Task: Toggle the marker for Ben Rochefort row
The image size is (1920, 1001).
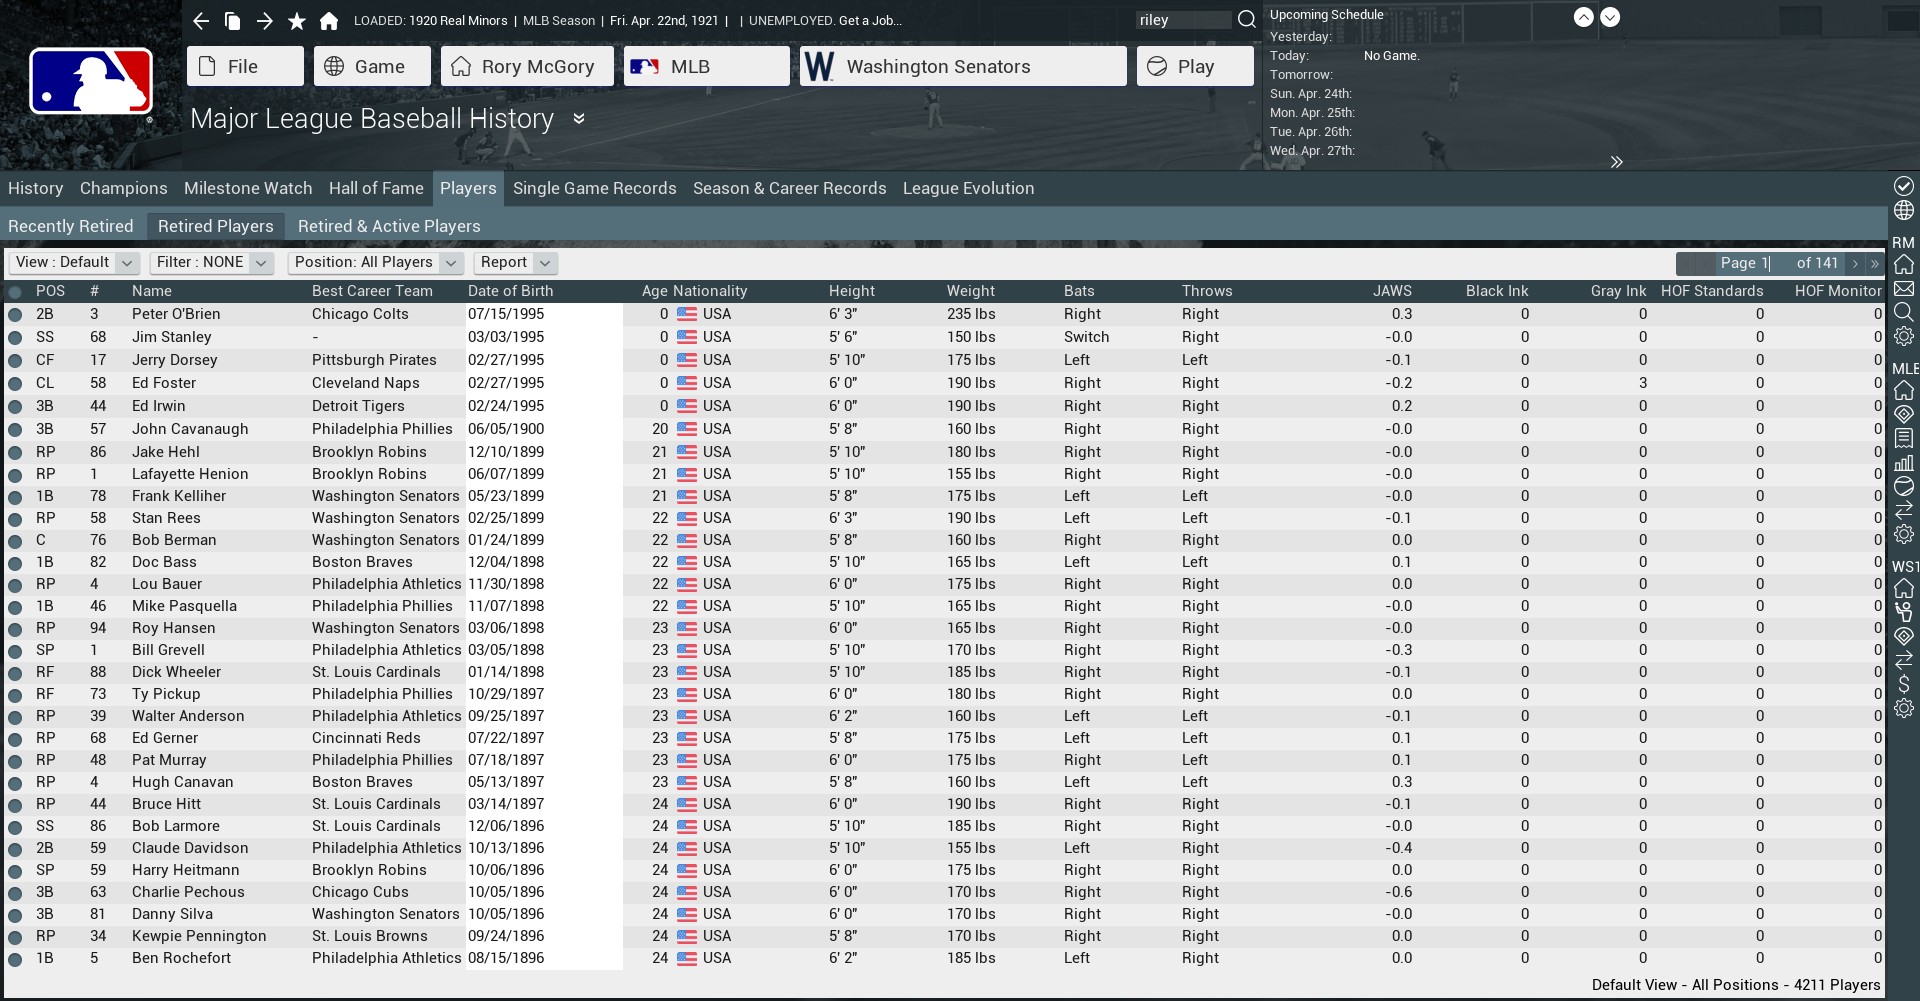Action: tap(15, 958)
